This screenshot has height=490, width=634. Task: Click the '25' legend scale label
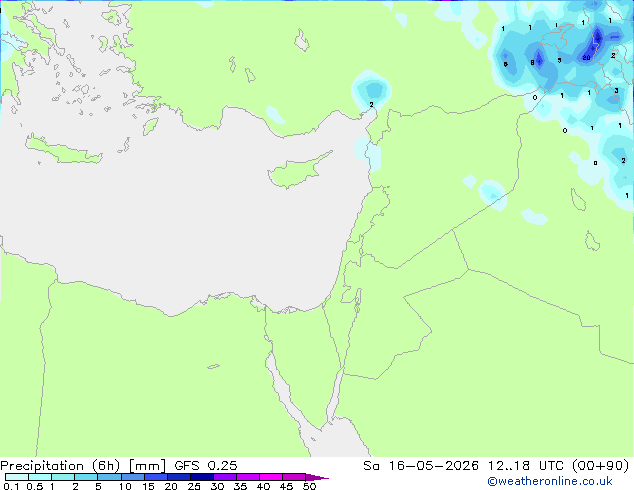pos(194,486)
